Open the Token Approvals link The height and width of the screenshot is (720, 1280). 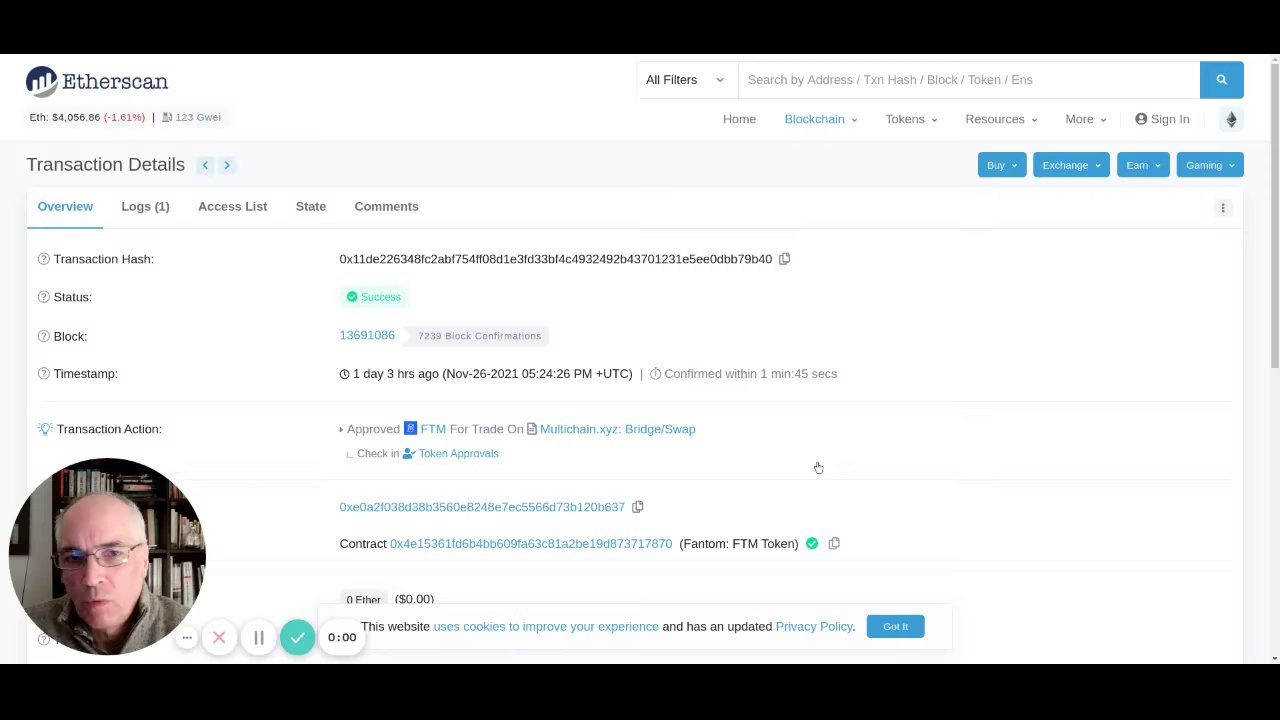458,454
